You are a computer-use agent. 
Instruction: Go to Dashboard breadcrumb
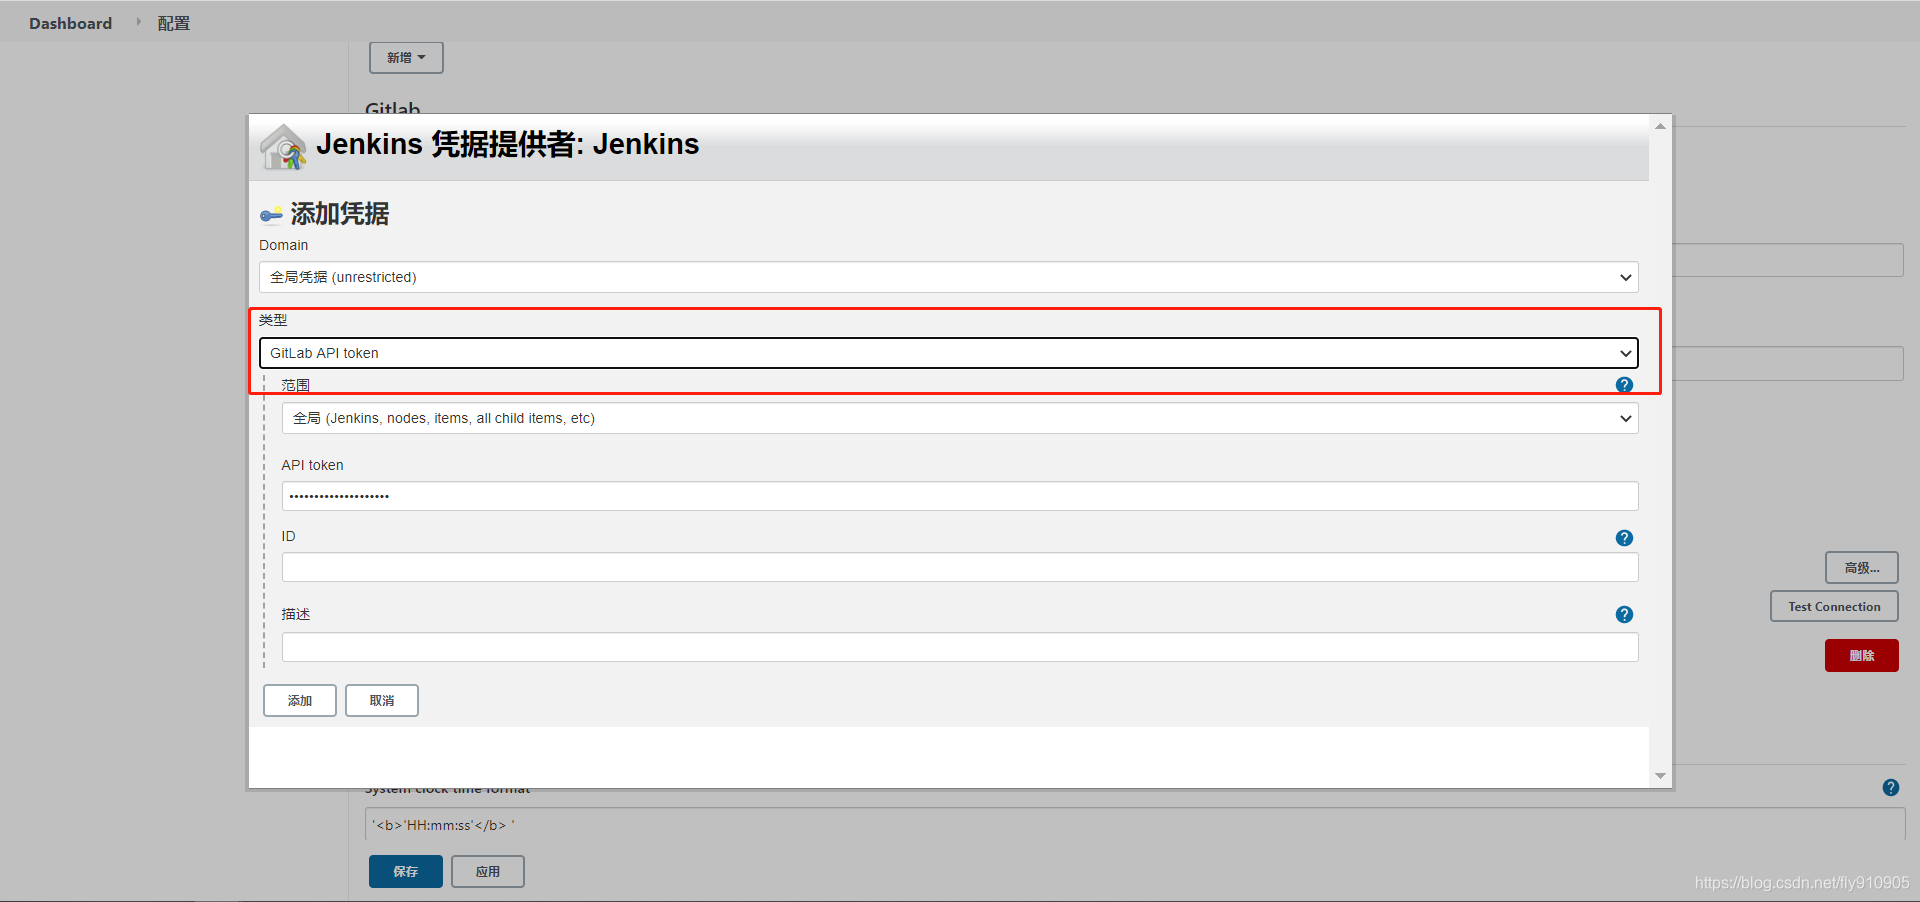(x=70, y=23)
